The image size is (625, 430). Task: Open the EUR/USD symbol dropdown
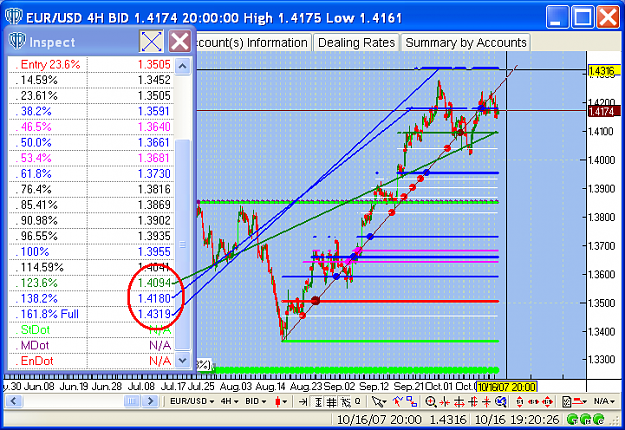(192, 401)
